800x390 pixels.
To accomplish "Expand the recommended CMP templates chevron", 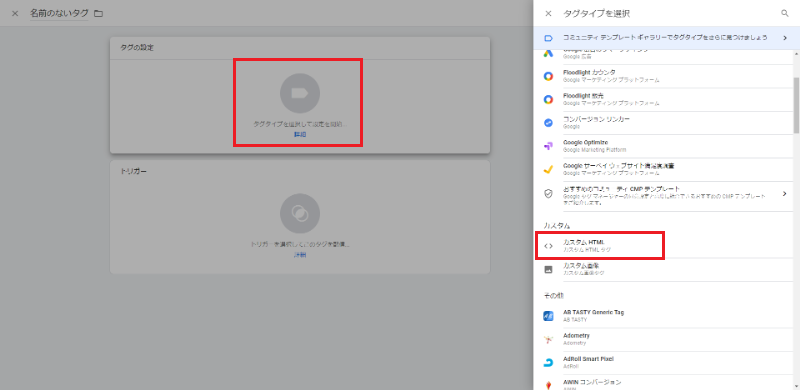I will [x=785, y=193].
